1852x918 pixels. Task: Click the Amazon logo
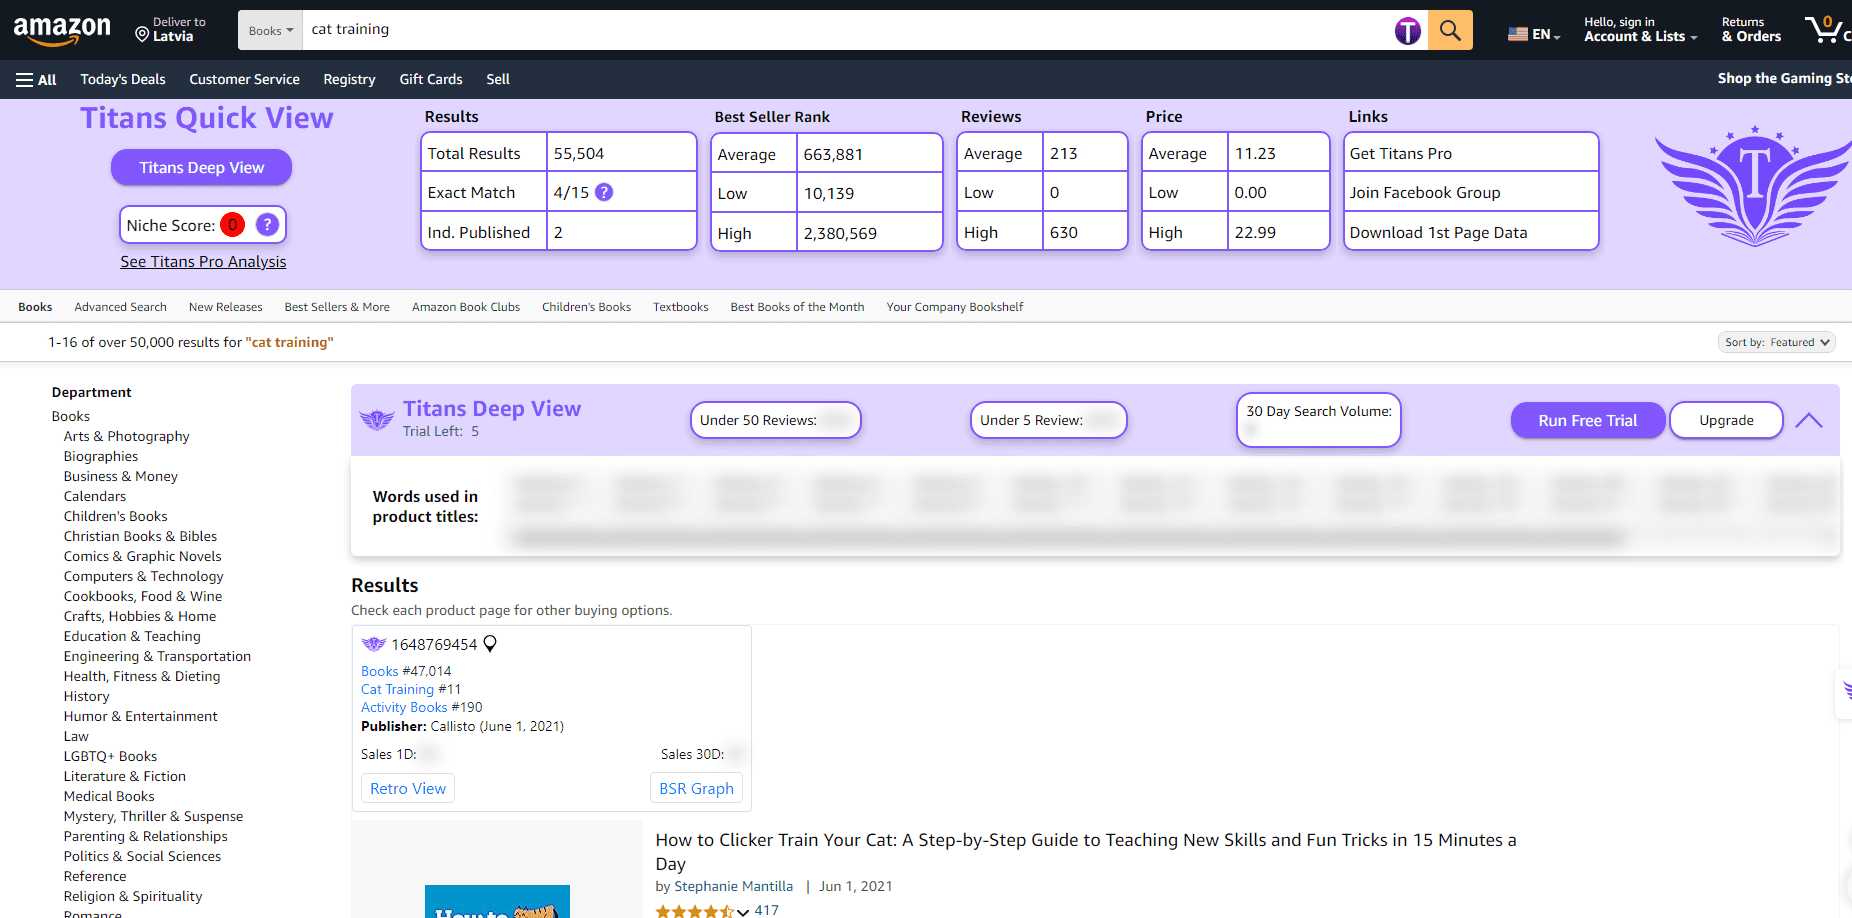tap(62, 30)
